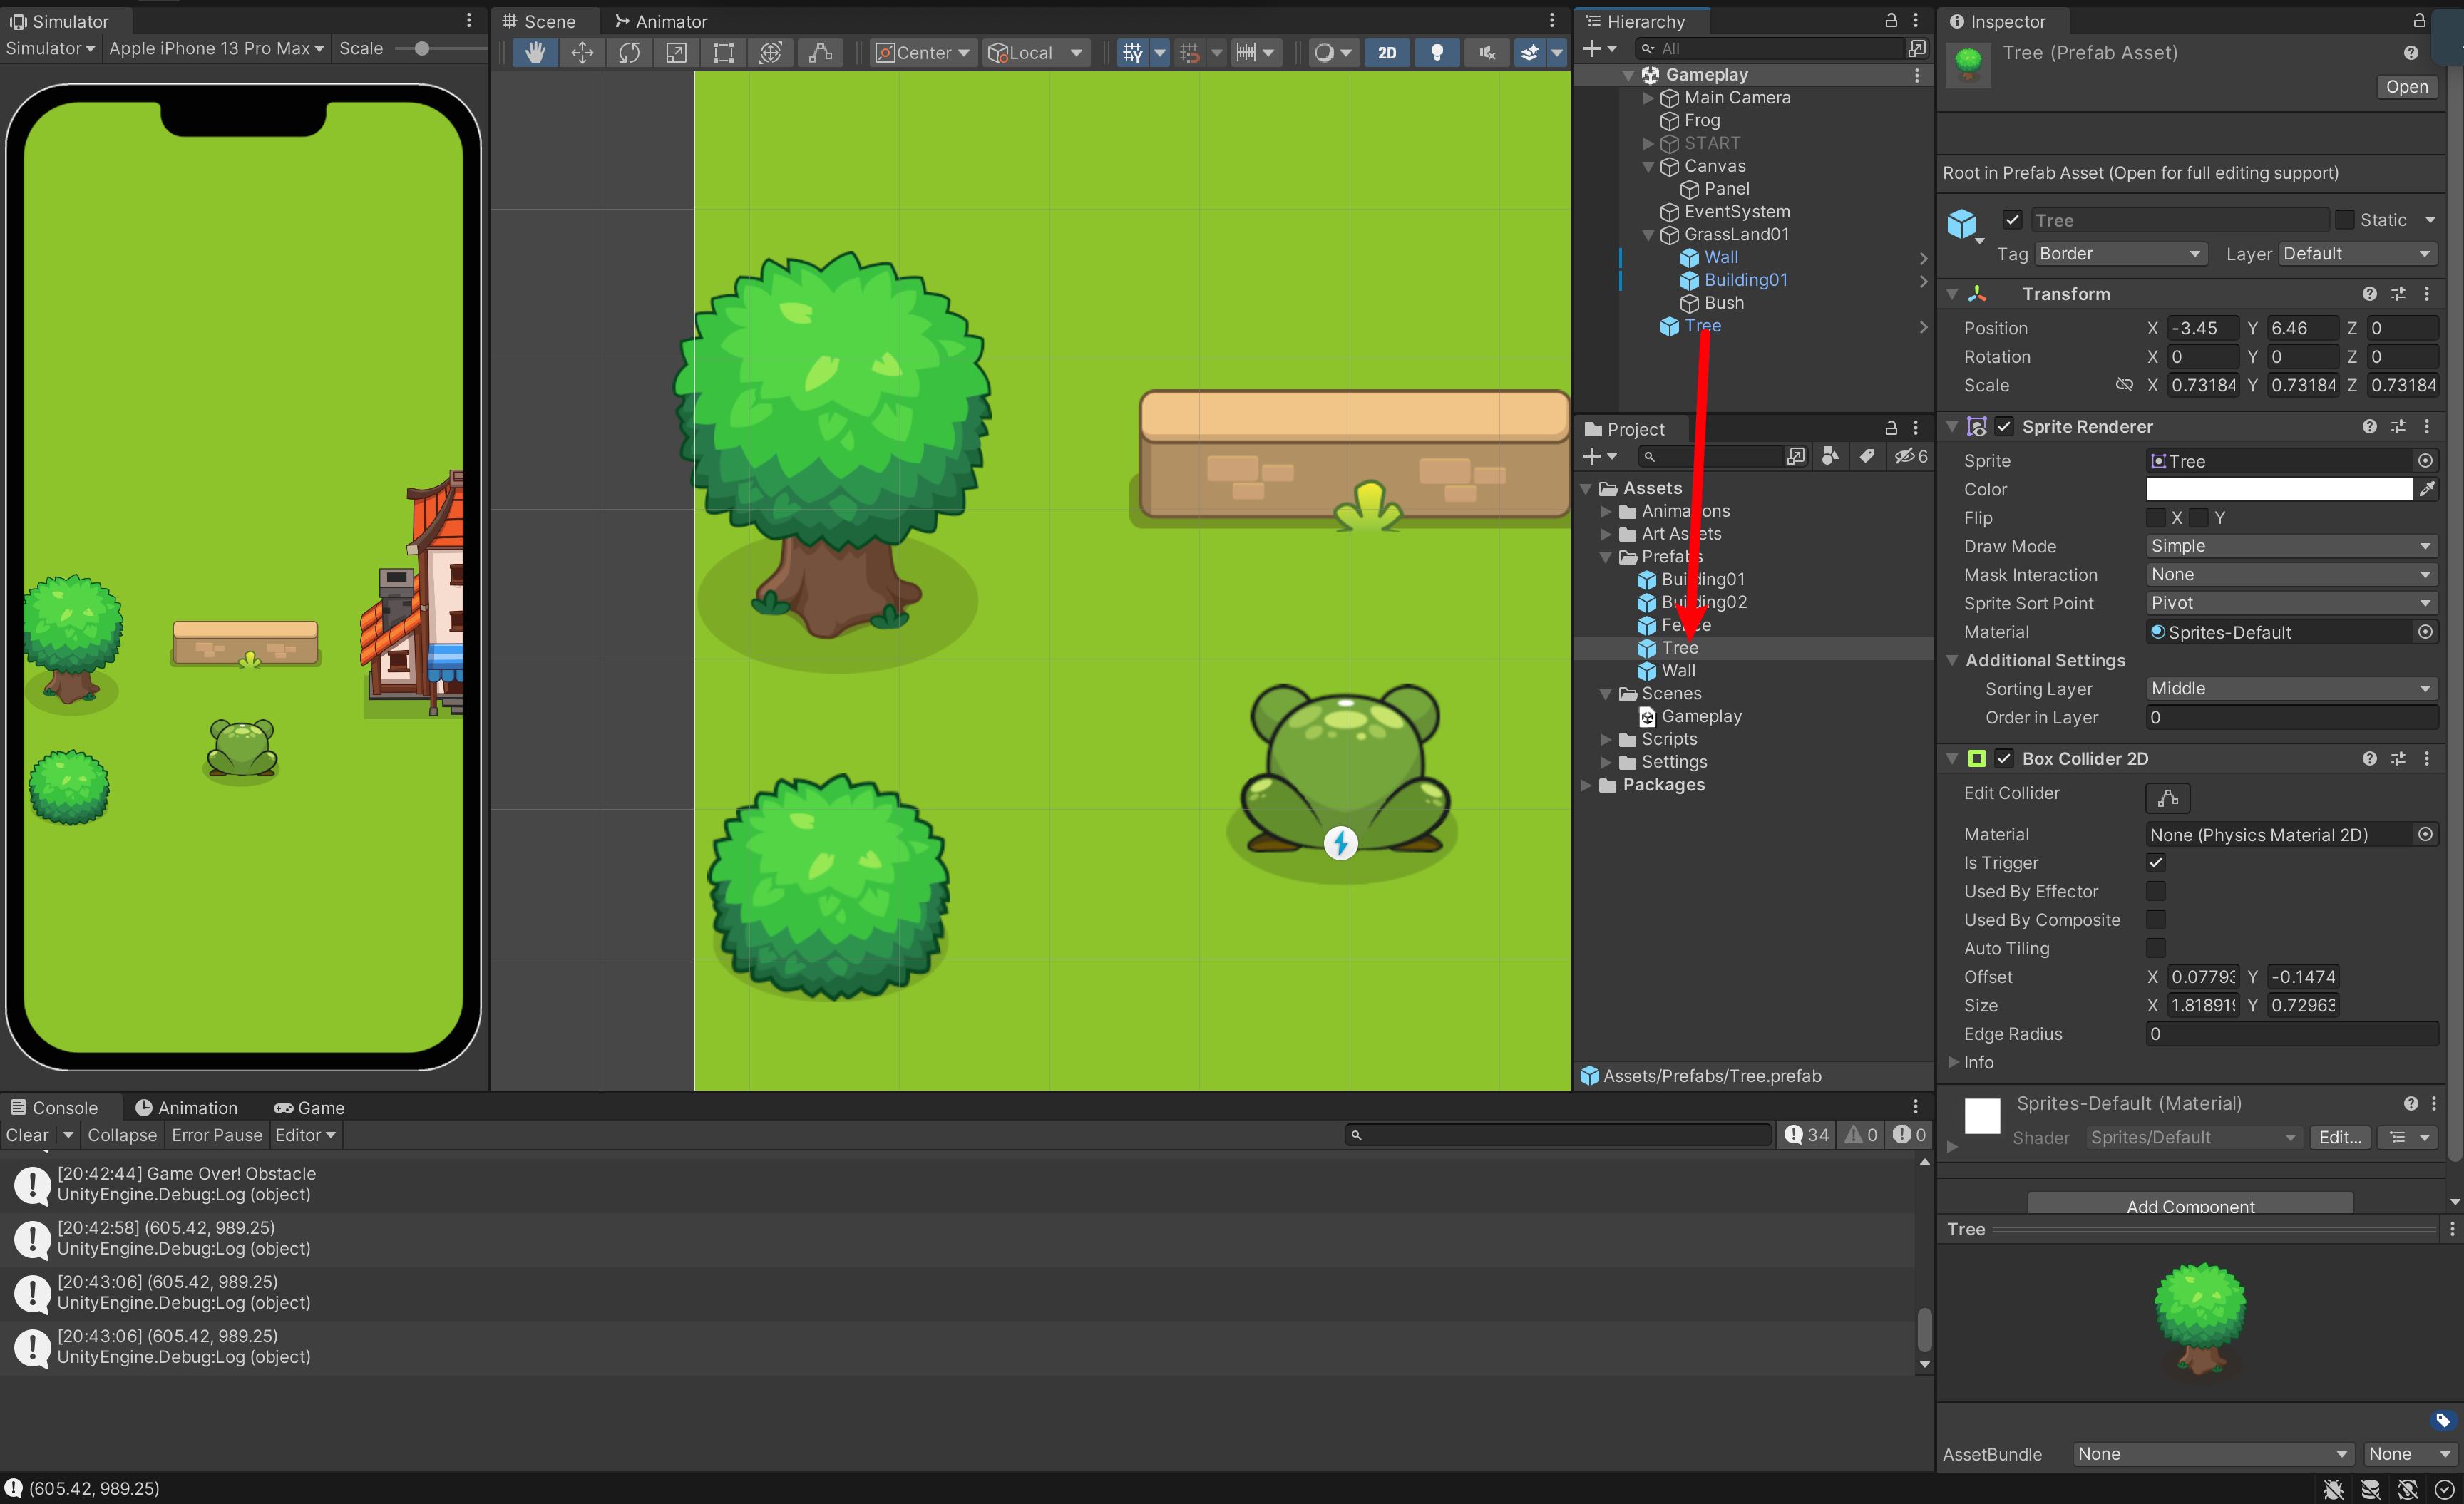The height and width of the screenshot is (1504, 2464).
Task: Open Sprite Renderer preset icon
Action: (x=2398, y=427)
